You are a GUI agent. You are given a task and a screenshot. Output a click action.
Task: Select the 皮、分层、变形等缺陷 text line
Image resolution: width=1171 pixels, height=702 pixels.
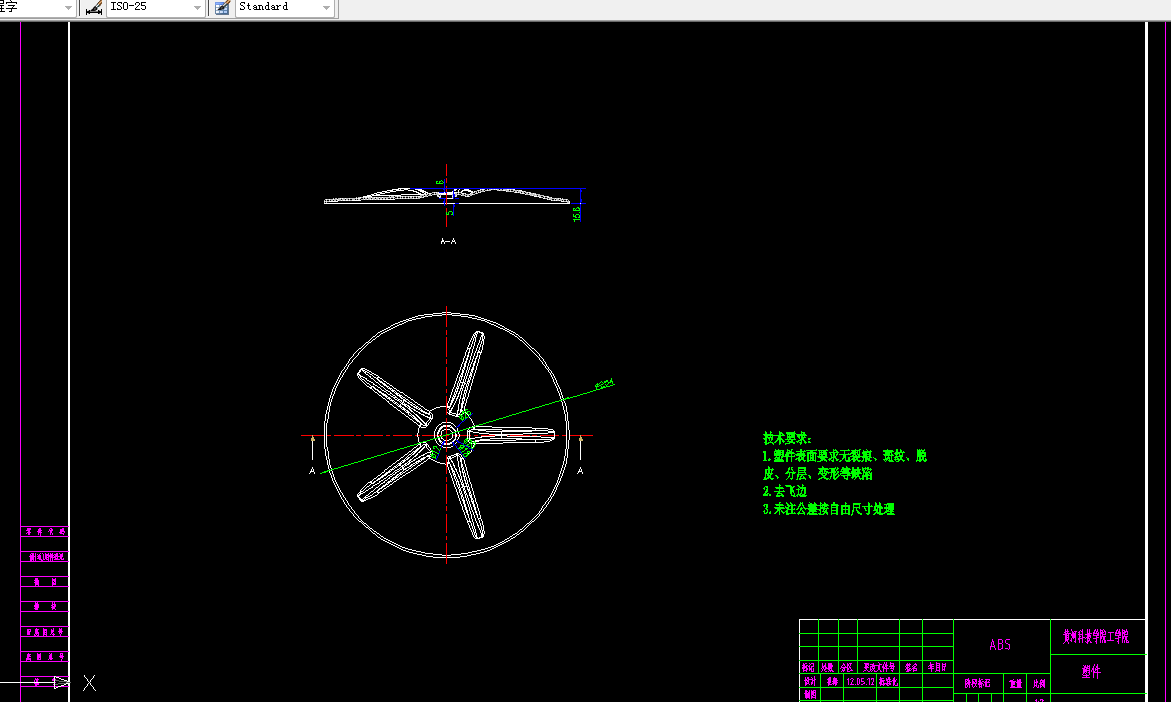pyautogui.click(x=817, y=473)
